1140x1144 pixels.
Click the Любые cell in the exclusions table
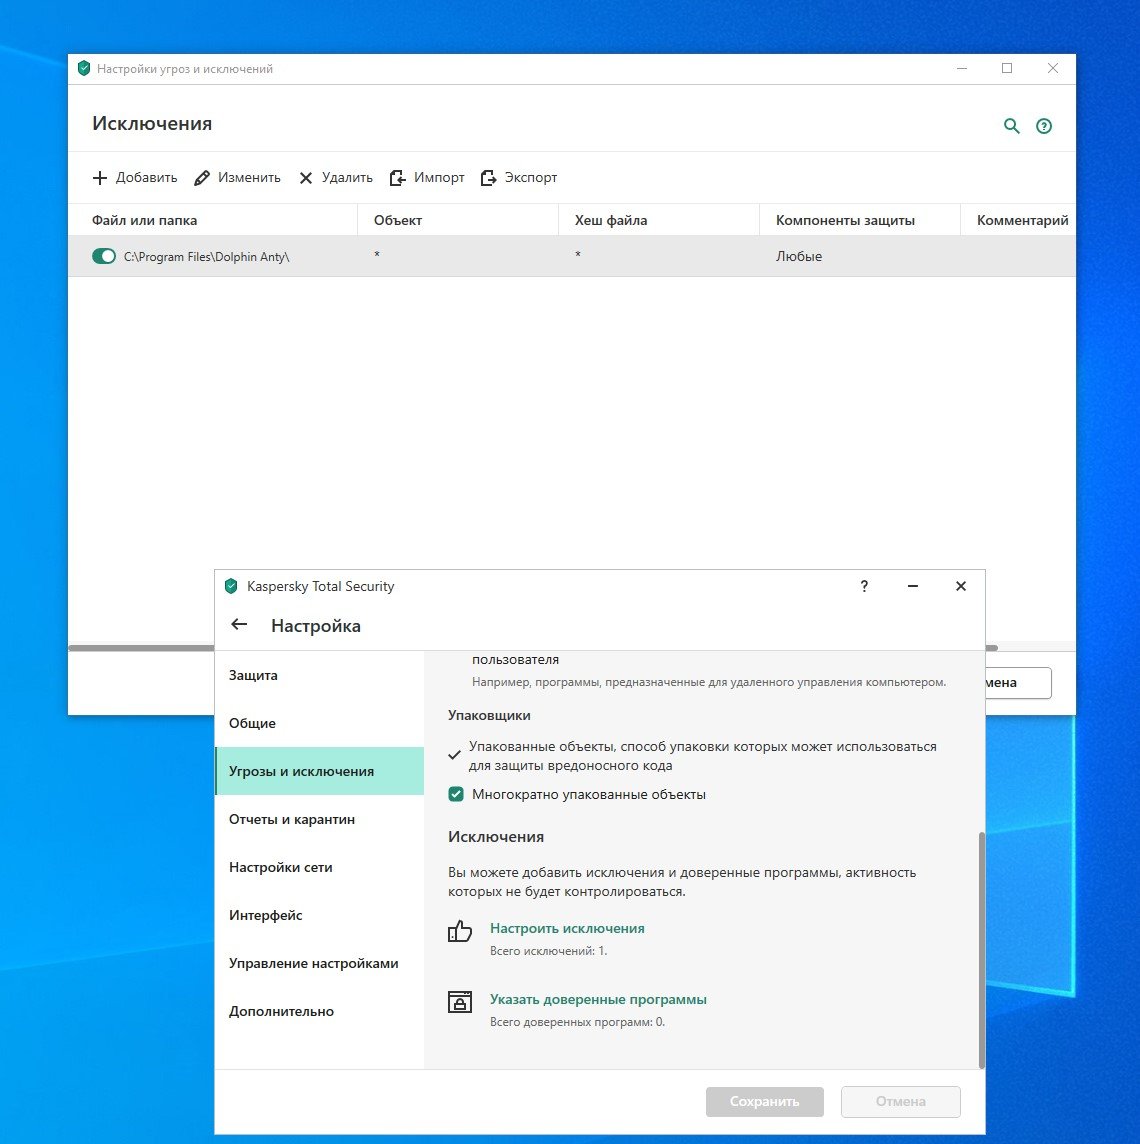pos(799,256)
